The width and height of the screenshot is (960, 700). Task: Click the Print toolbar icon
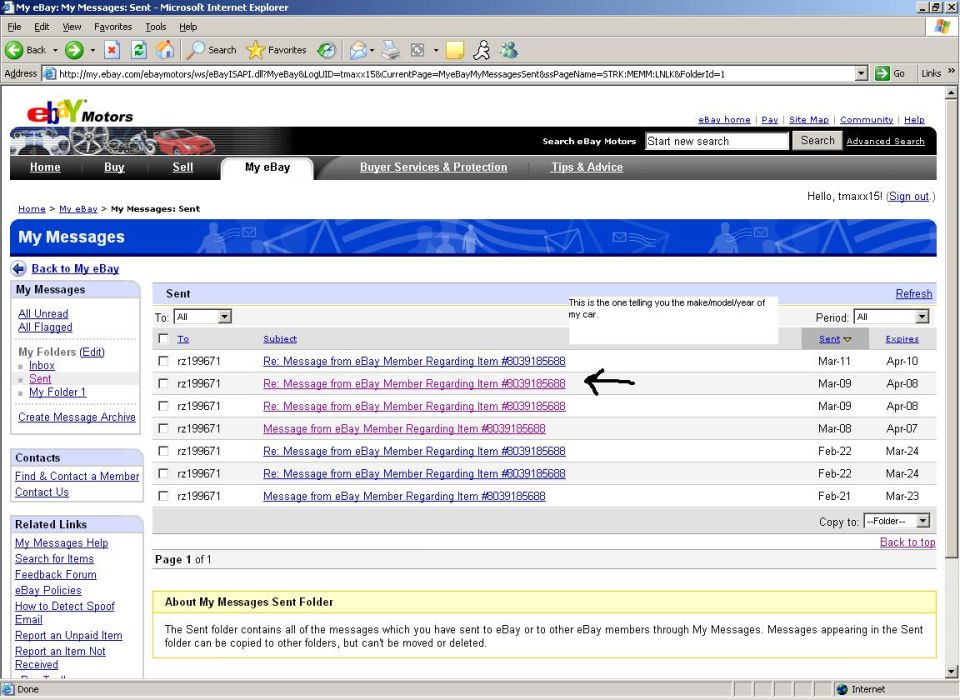[391, 50]
